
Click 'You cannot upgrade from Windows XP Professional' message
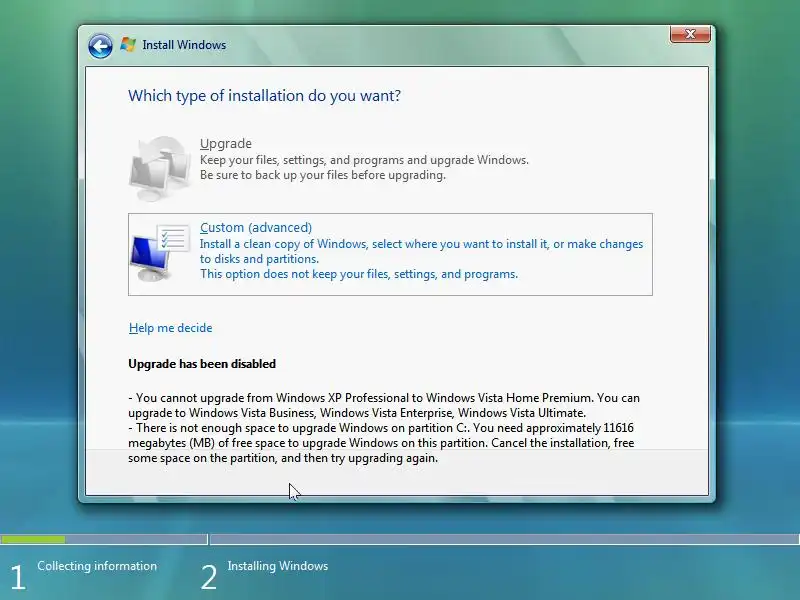point(384,405)
